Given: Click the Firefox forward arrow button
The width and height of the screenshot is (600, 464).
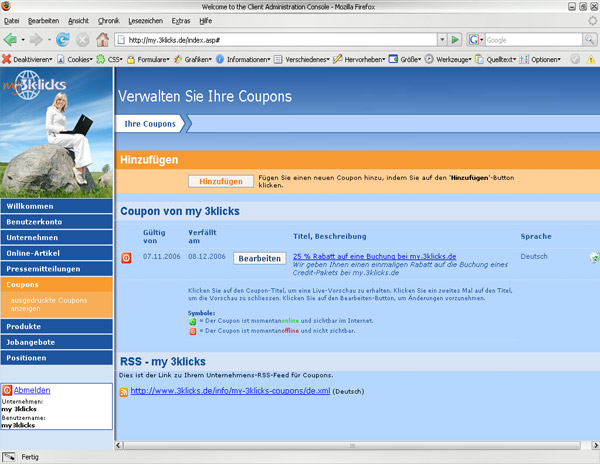Looking at the screenshot, I should (36, 40).
